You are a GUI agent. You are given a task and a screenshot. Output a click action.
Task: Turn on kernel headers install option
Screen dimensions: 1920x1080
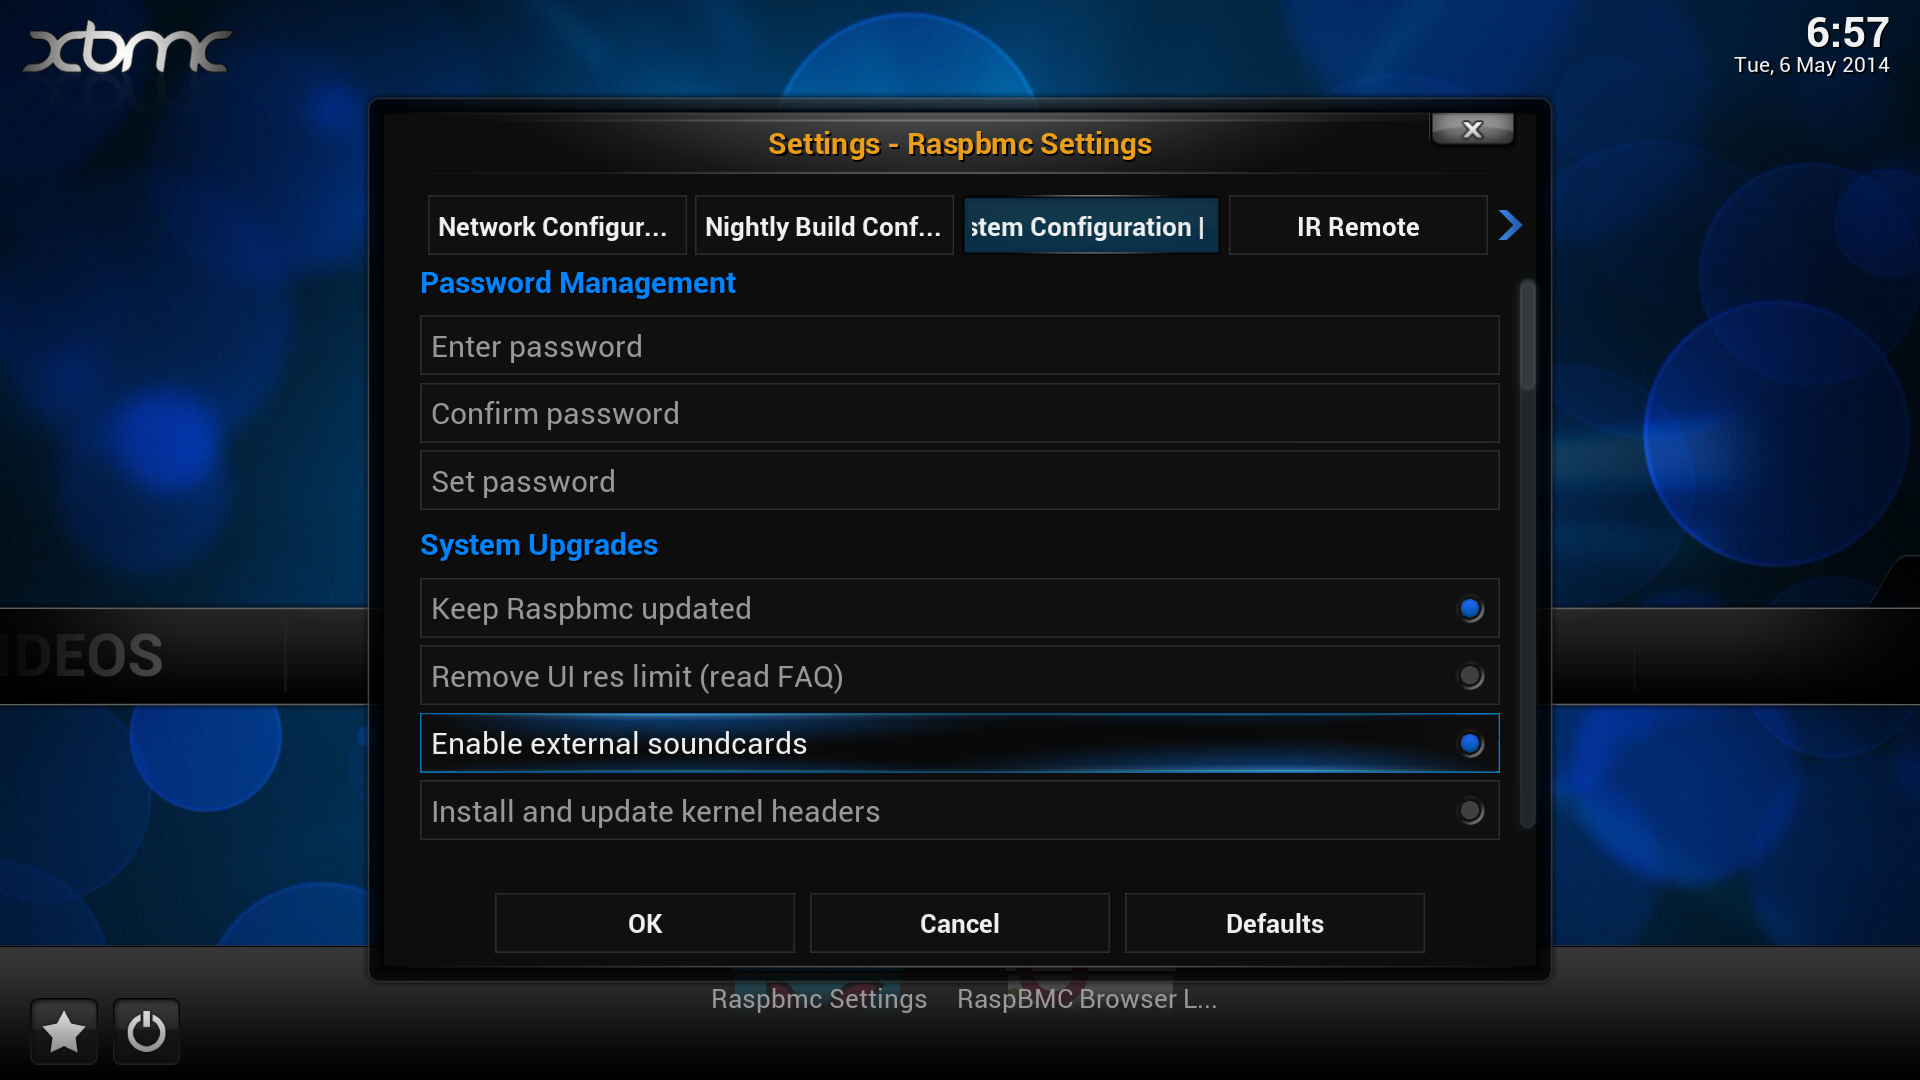pos(1470,812)
